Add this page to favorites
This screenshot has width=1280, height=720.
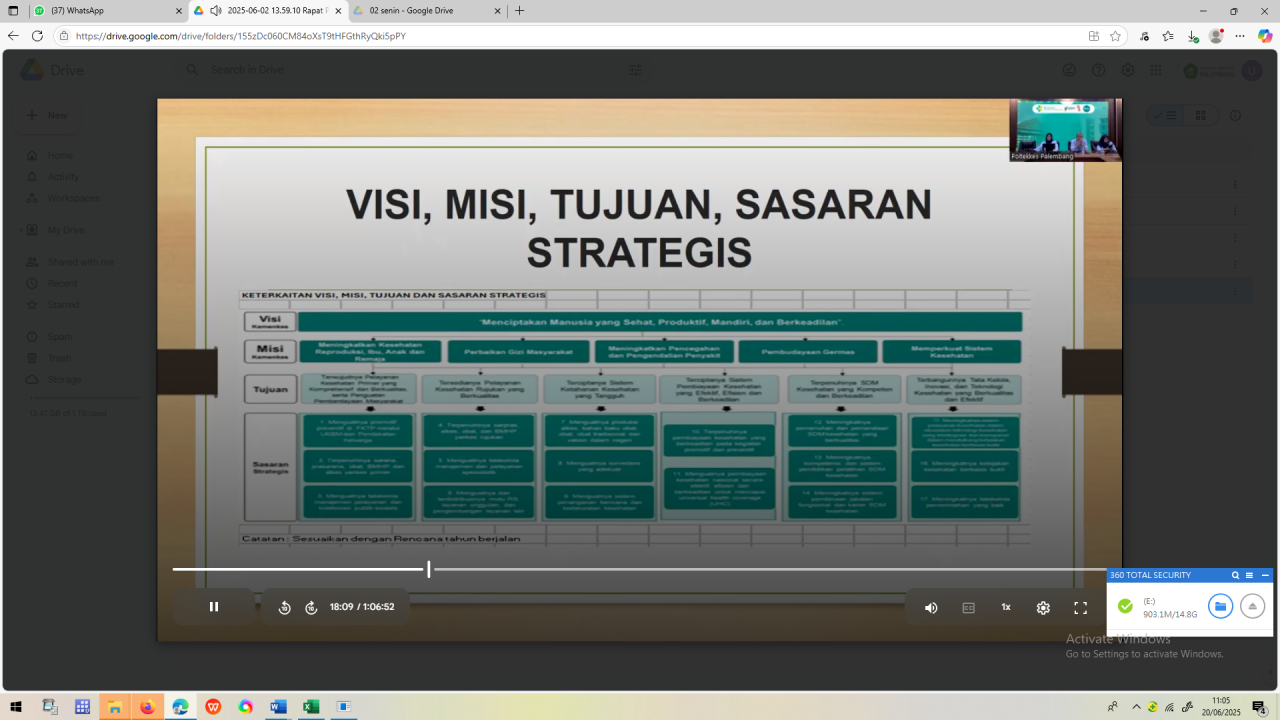[1115, 36]
